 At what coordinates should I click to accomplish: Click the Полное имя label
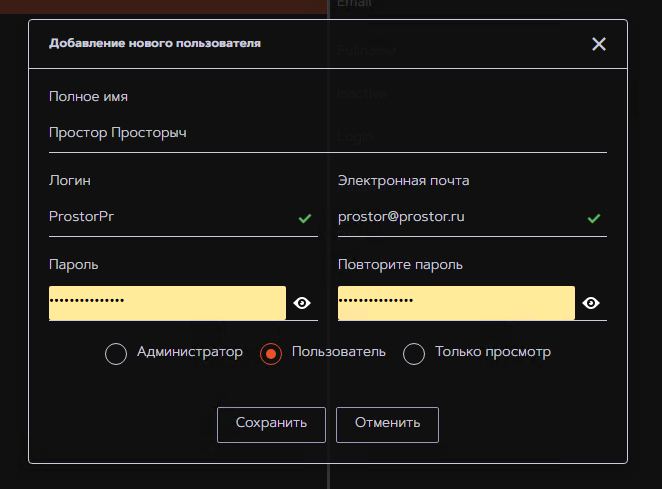[88, 97]
